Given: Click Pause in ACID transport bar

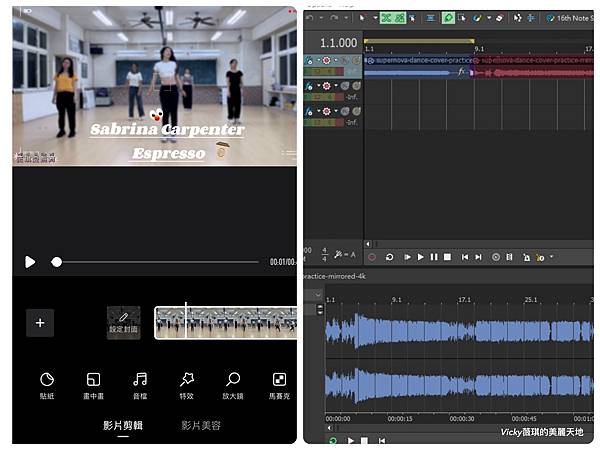Looking at the screenshot, I should pos(434,257).
